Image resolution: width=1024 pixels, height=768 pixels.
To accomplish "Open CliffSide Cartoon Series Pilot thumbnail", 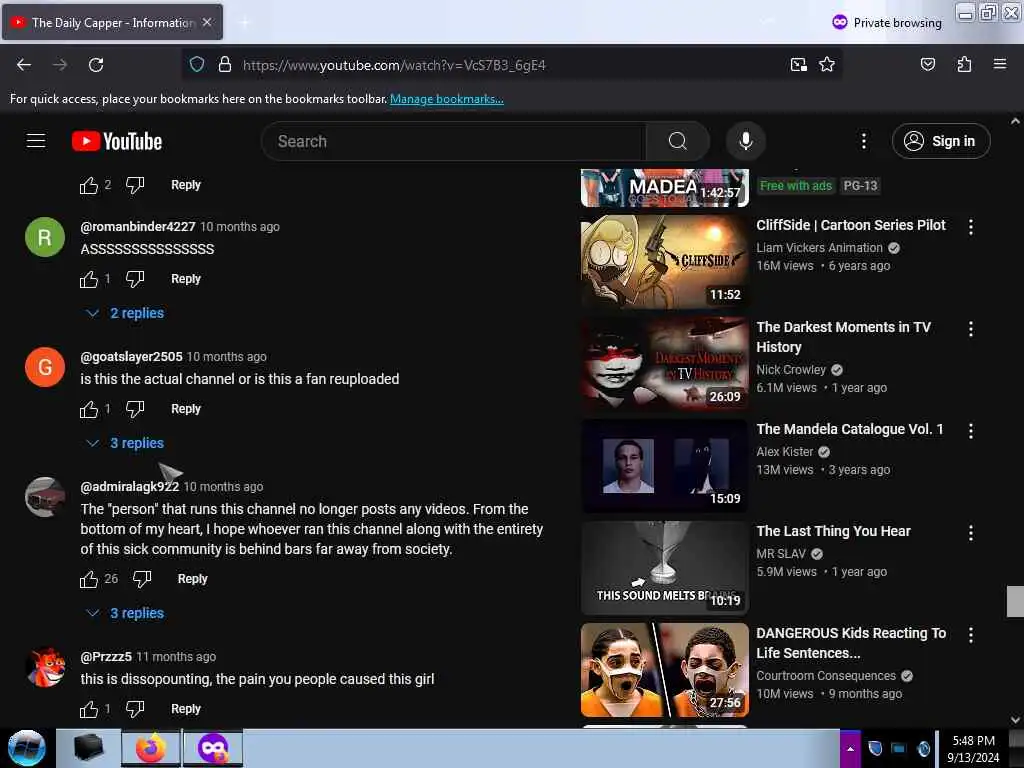I will 664,262.
